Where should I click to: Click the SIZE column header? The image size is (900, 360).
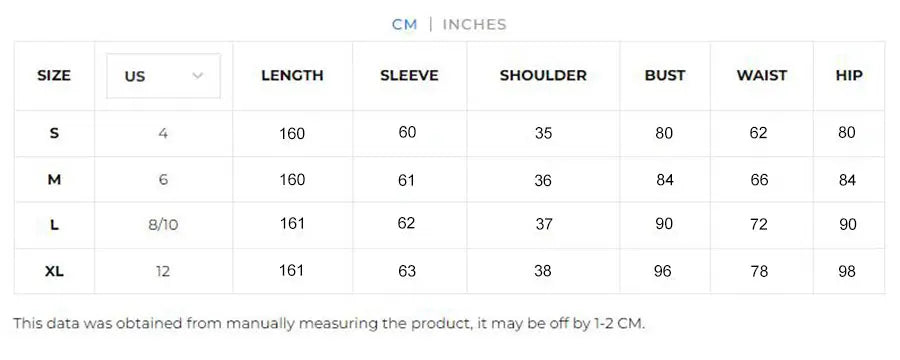[54, 75]
